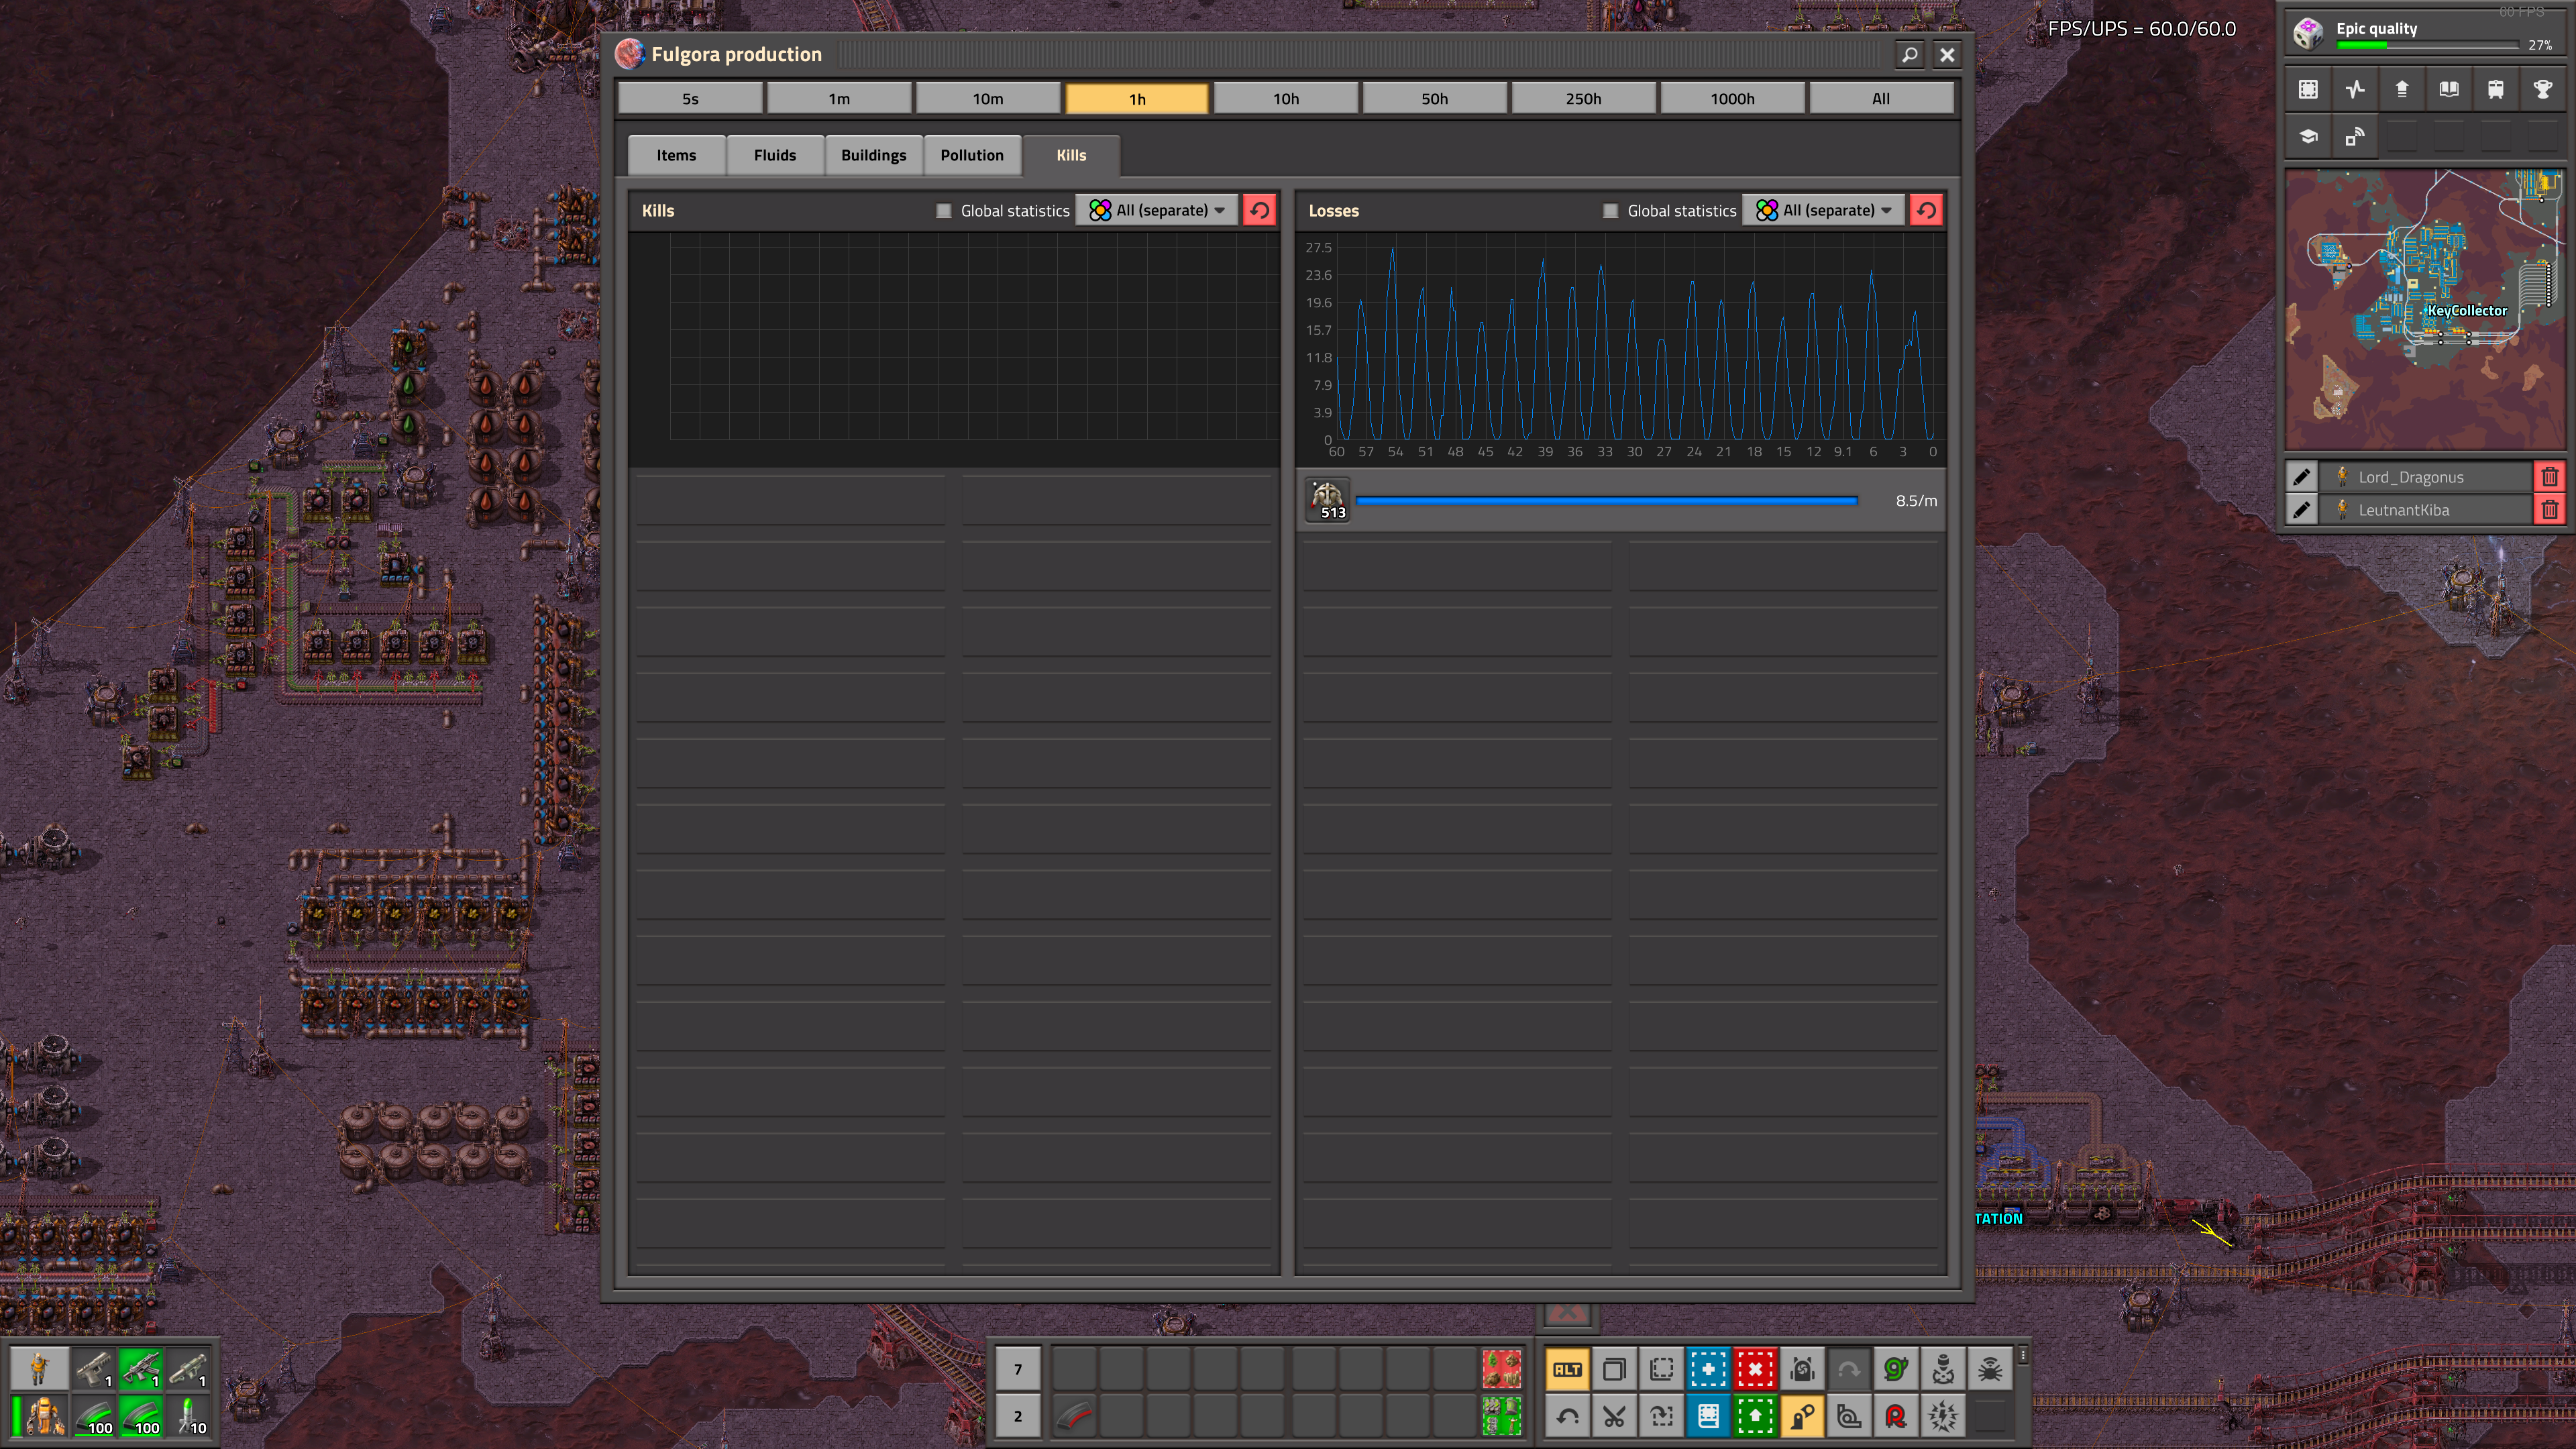Switch to the Pollution tab
2576x1449 pixels.
tap(972, 155)
